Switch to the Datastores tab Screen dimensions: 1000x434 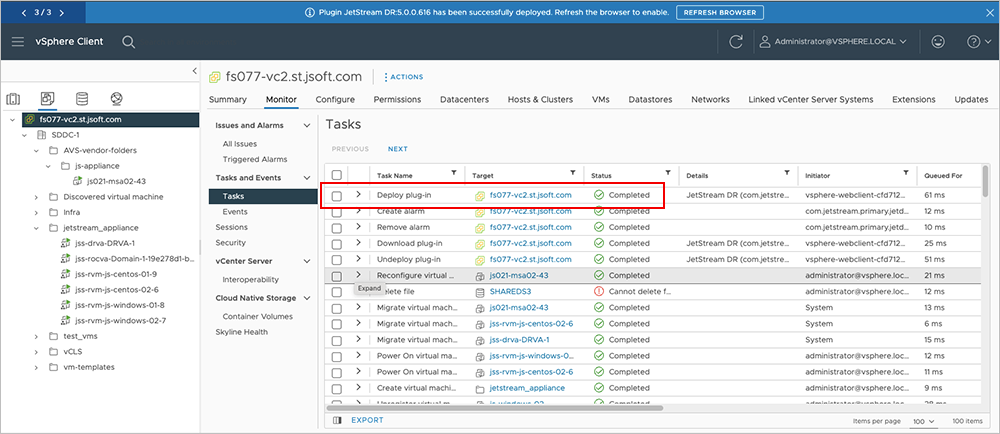pyautogui.click(x=650, y=100)
